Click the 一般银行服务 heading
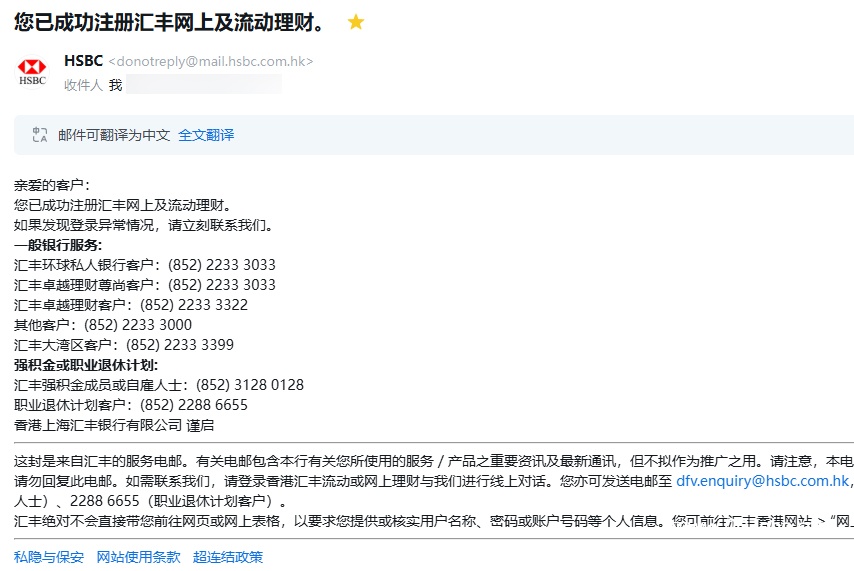 (x=58, y=245)
